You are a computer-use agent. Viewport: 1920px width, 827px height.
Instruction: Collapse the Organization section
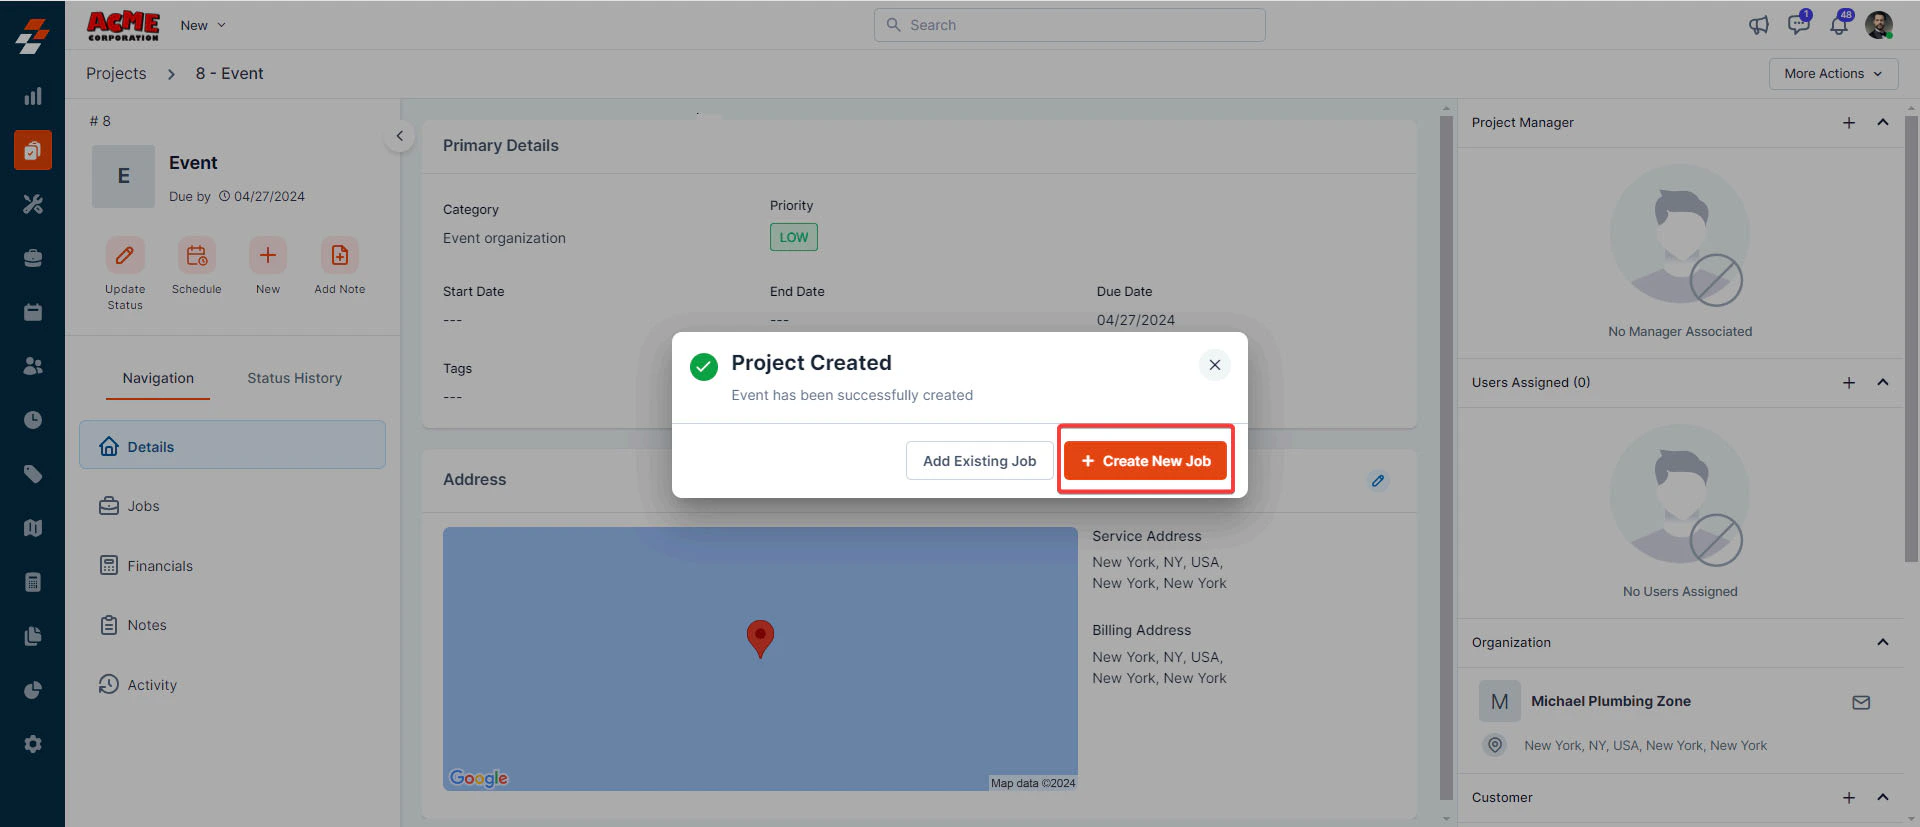(x=1883, y=643)
